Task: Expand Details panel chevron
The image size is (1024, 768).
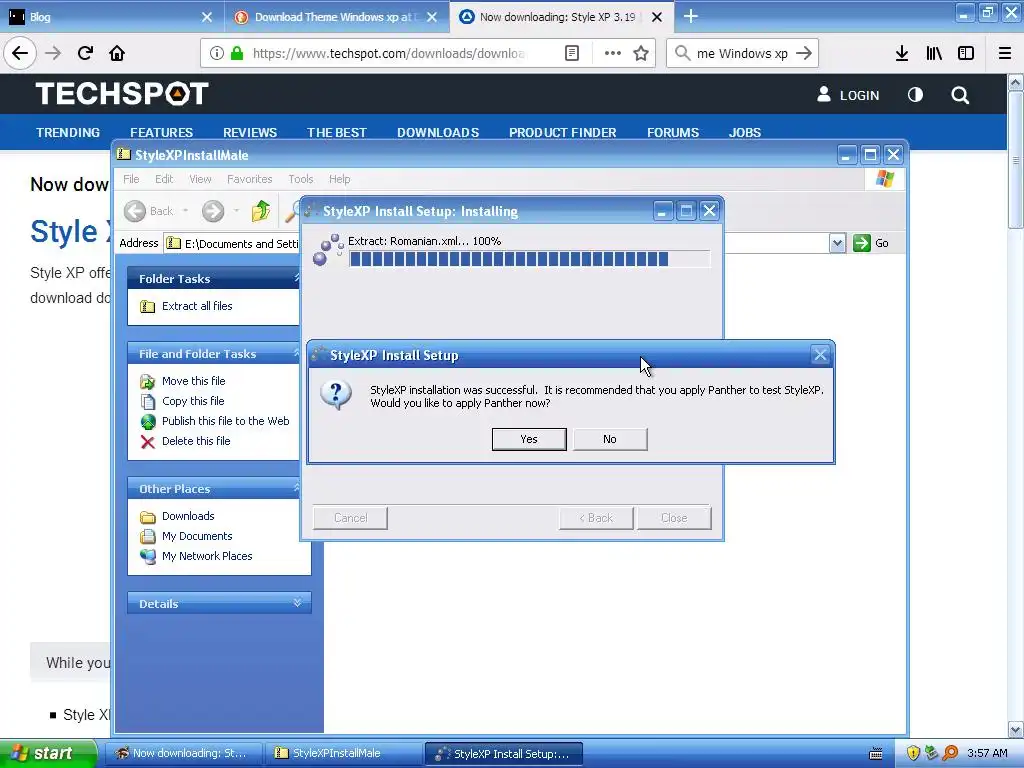Action: [x=297, y=603]
